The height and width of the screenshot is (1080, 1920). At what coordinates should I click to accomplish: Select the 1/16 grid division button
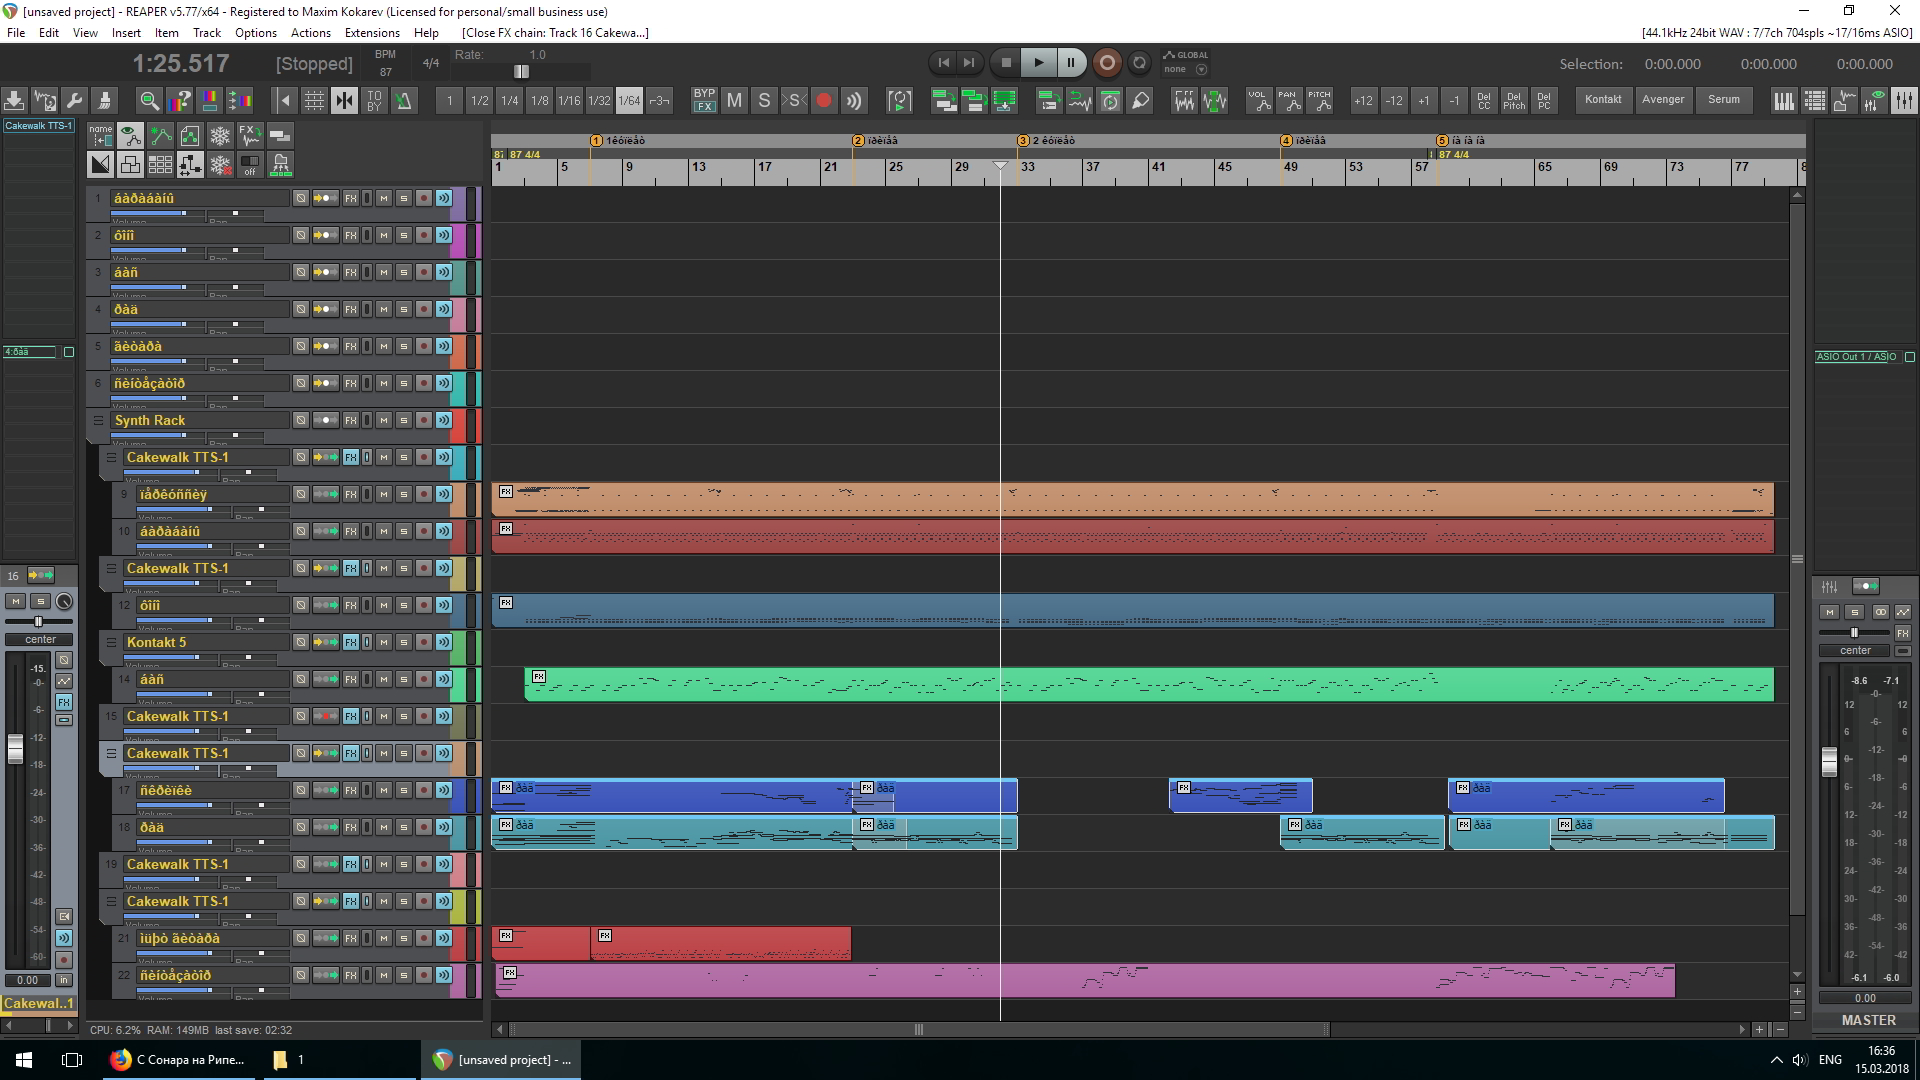coord(569,100)
